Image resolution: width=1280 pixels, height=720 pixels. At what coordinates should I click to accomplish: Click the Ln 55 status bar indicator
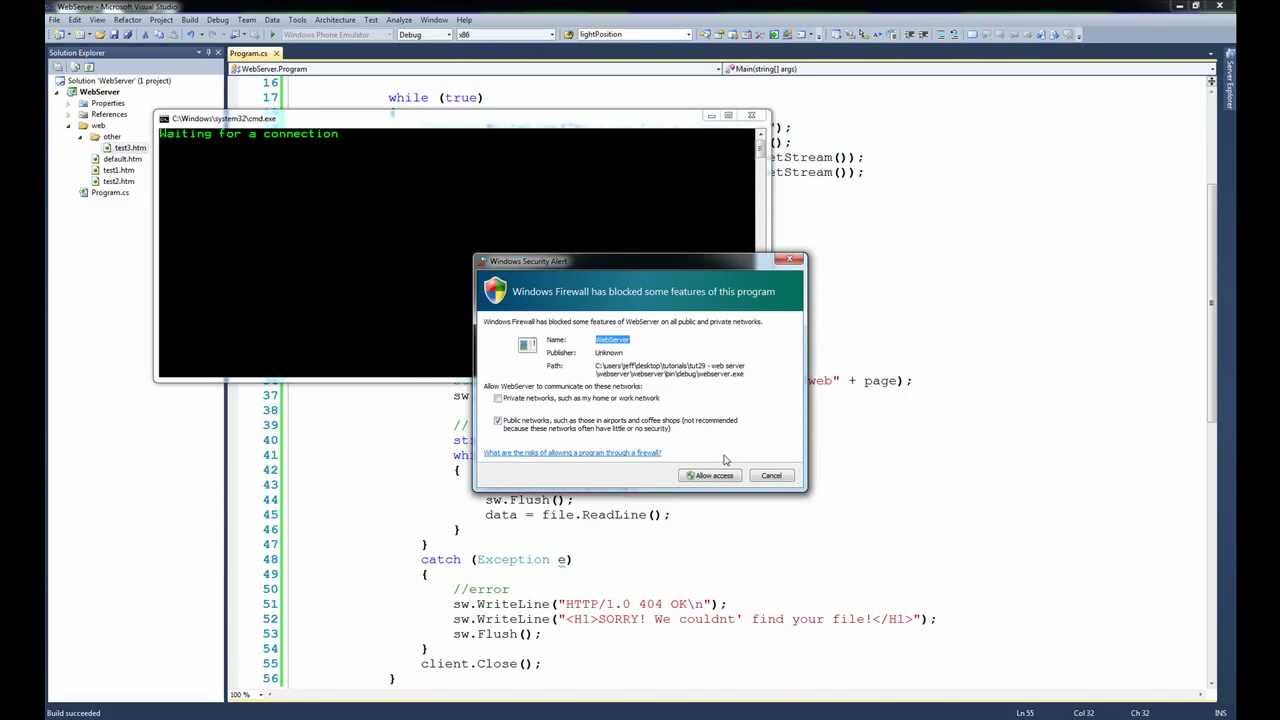(1025, 713)
